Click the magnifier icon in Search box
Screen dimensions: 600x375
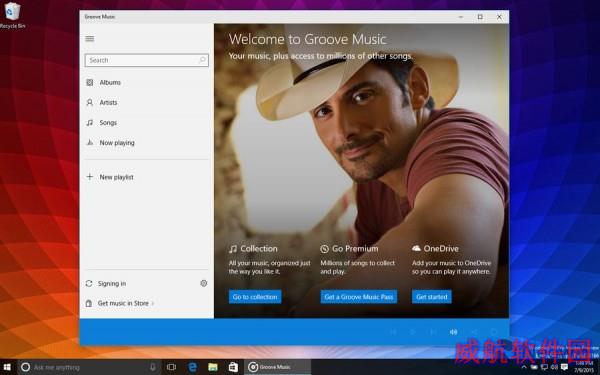click(x=202, y=60)
